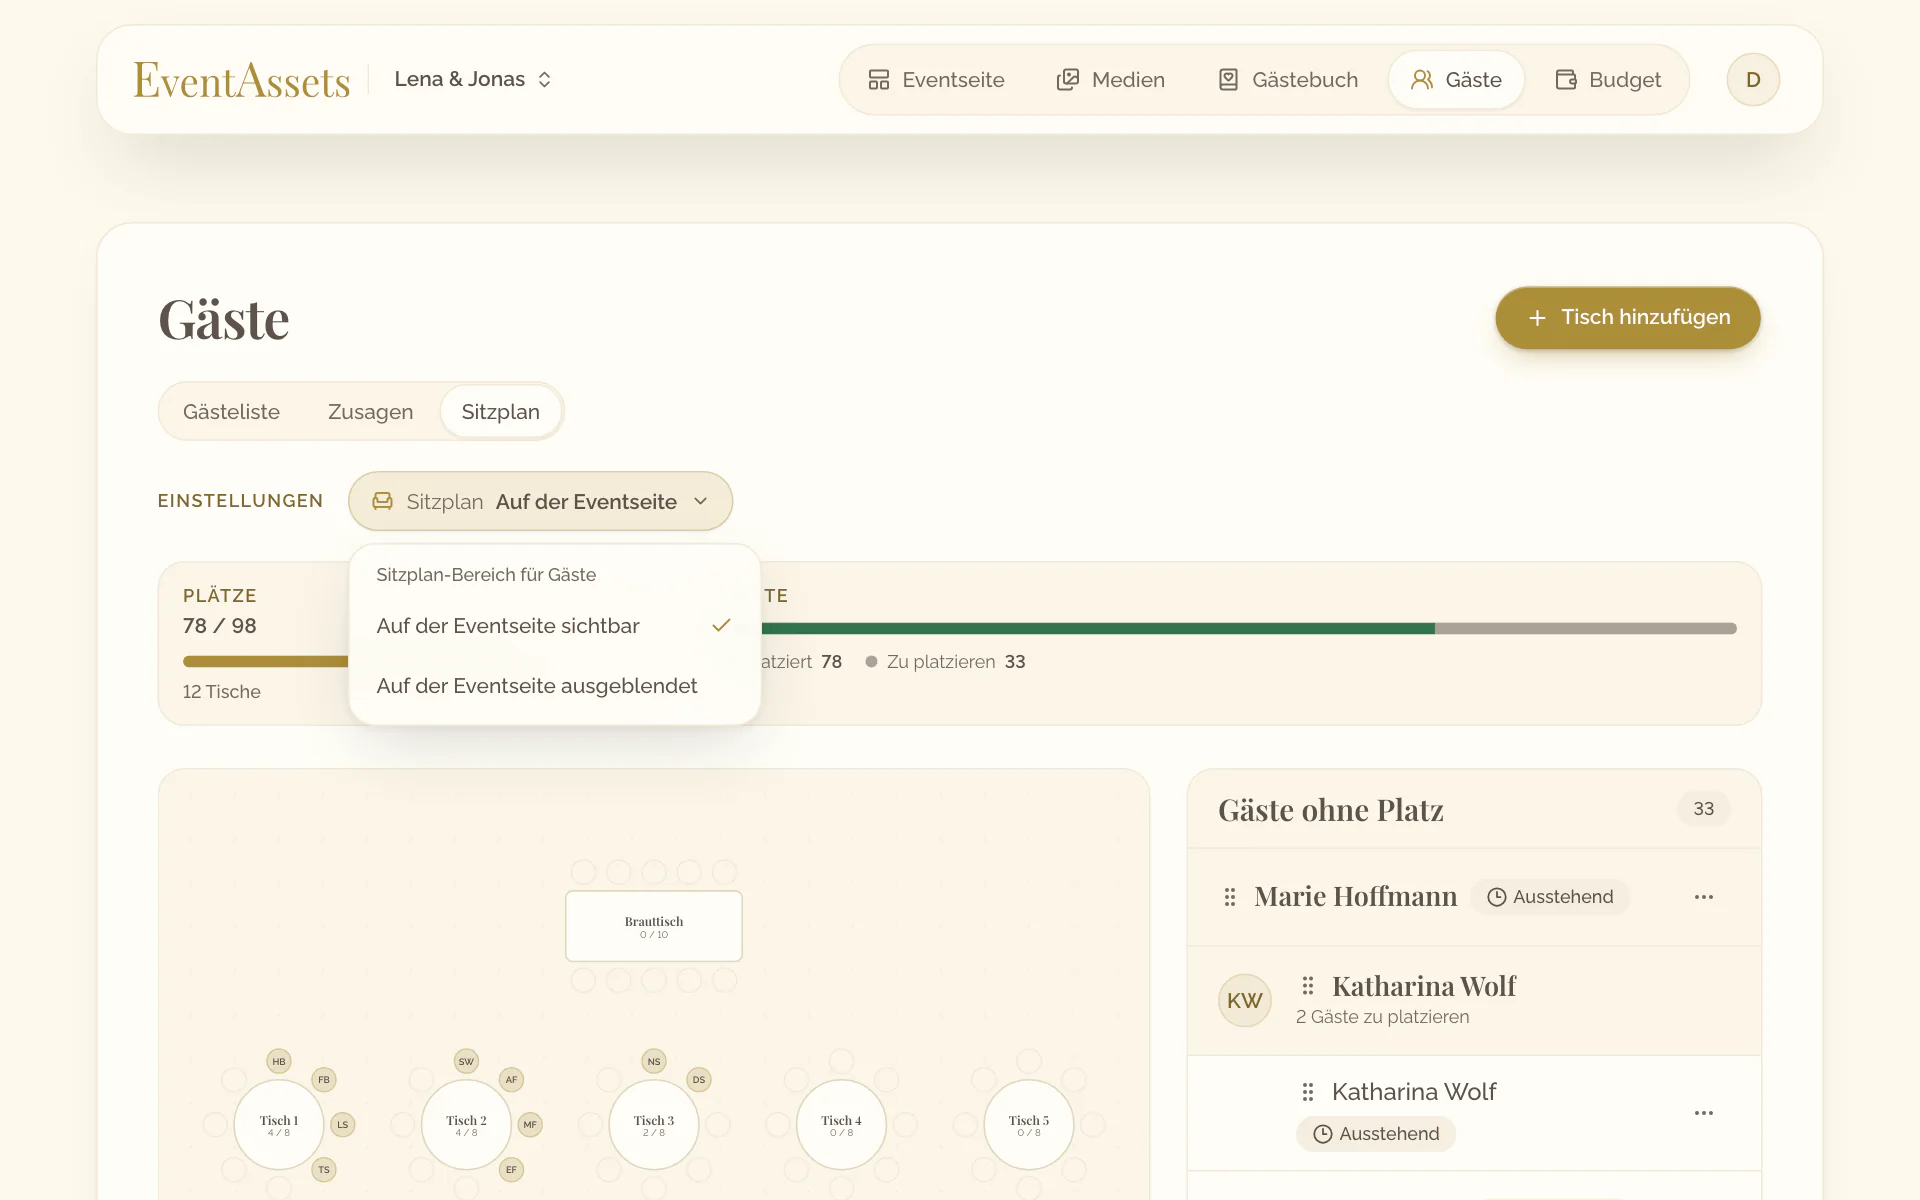
Task: Expand the Lena & Jonas event switcher
Action: coord(473,79)
